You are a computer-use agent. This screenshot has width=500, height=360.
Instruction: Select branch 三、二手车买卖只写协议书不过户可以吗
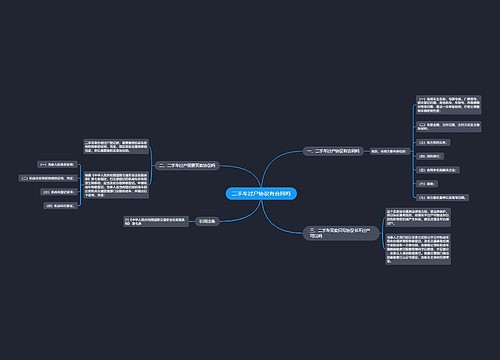pyautogui.click(x=341, y=233)
